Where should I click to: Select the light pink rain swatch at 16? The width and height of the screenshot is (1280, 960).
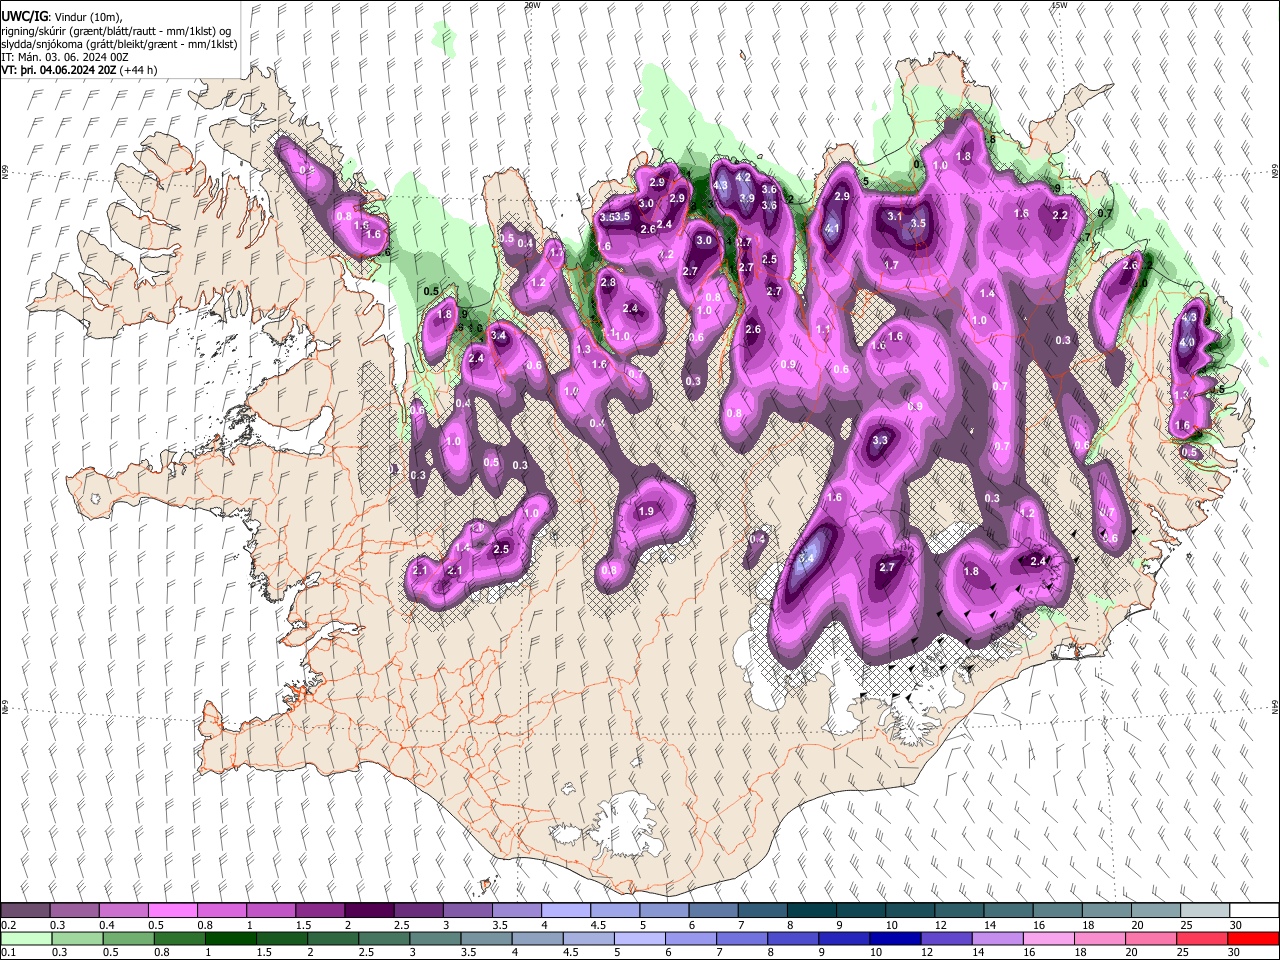pos(1048,938)
